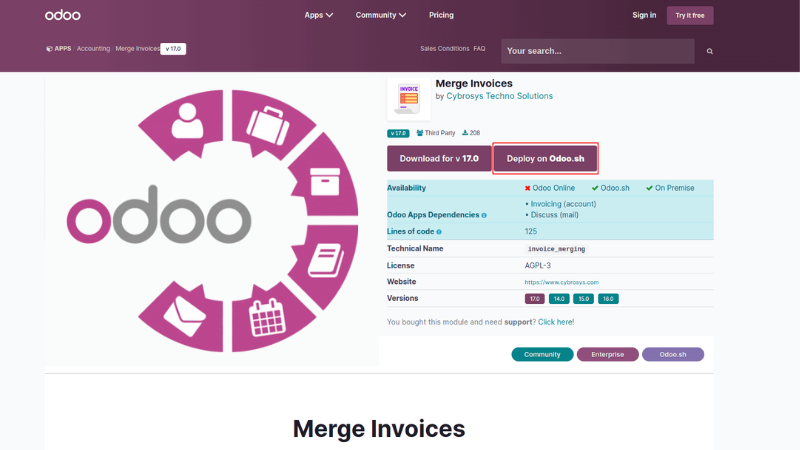Click the Merge Invoices module icon
Viewport: 800px width, 450px height.
(409, 98)
